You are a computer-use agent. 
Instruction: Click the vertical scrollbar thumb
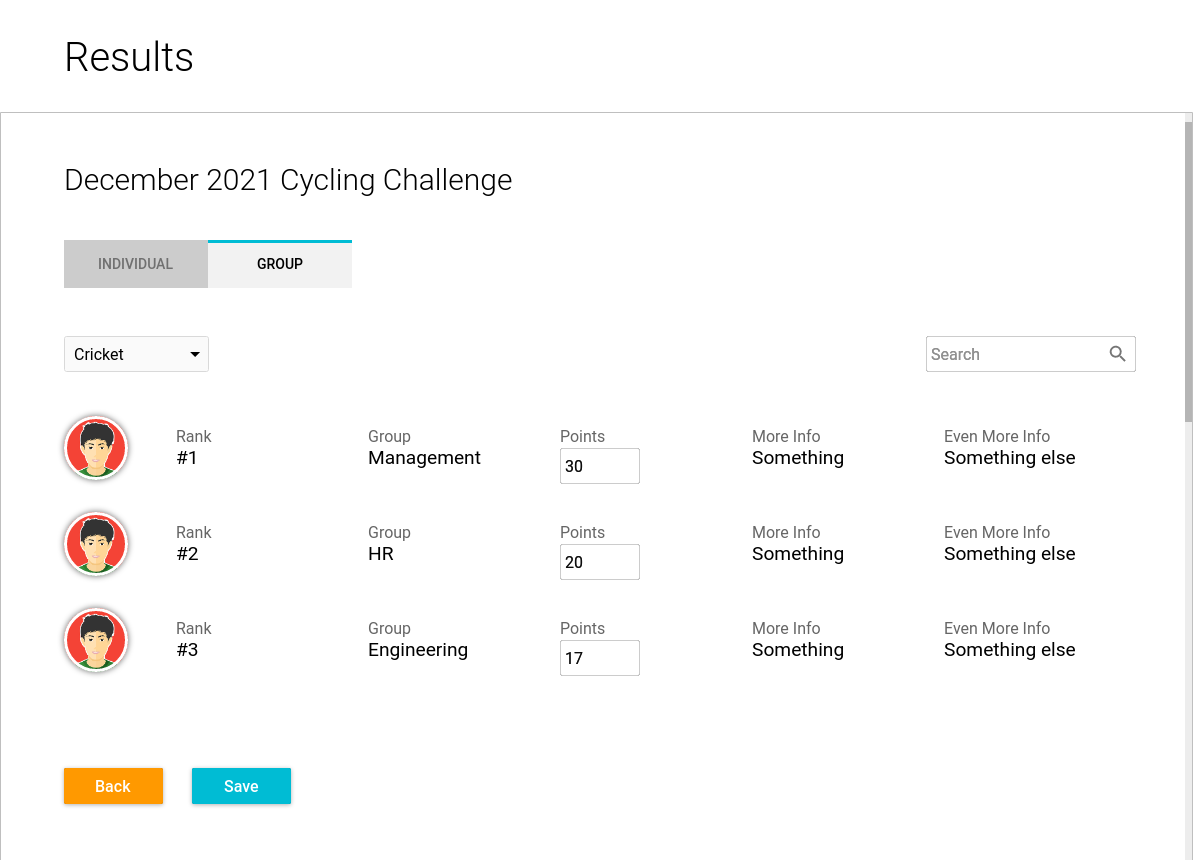click(1188, 270)
